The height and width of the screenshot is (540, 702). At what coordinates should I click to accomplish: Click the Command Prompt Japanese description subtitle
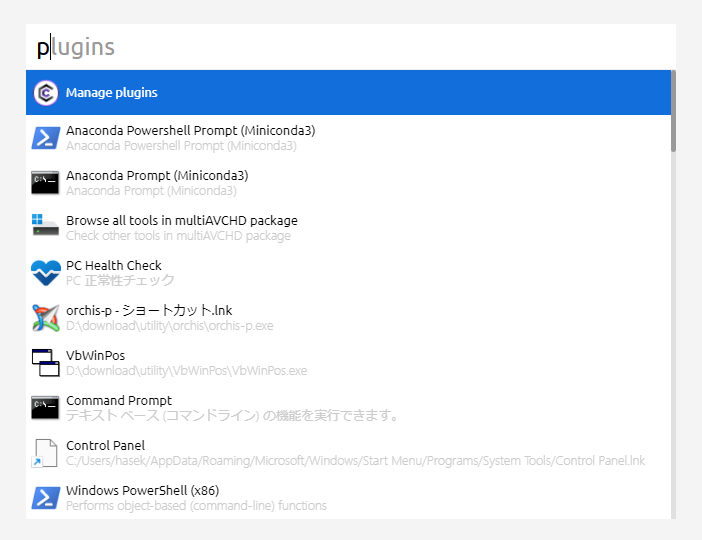233,416
